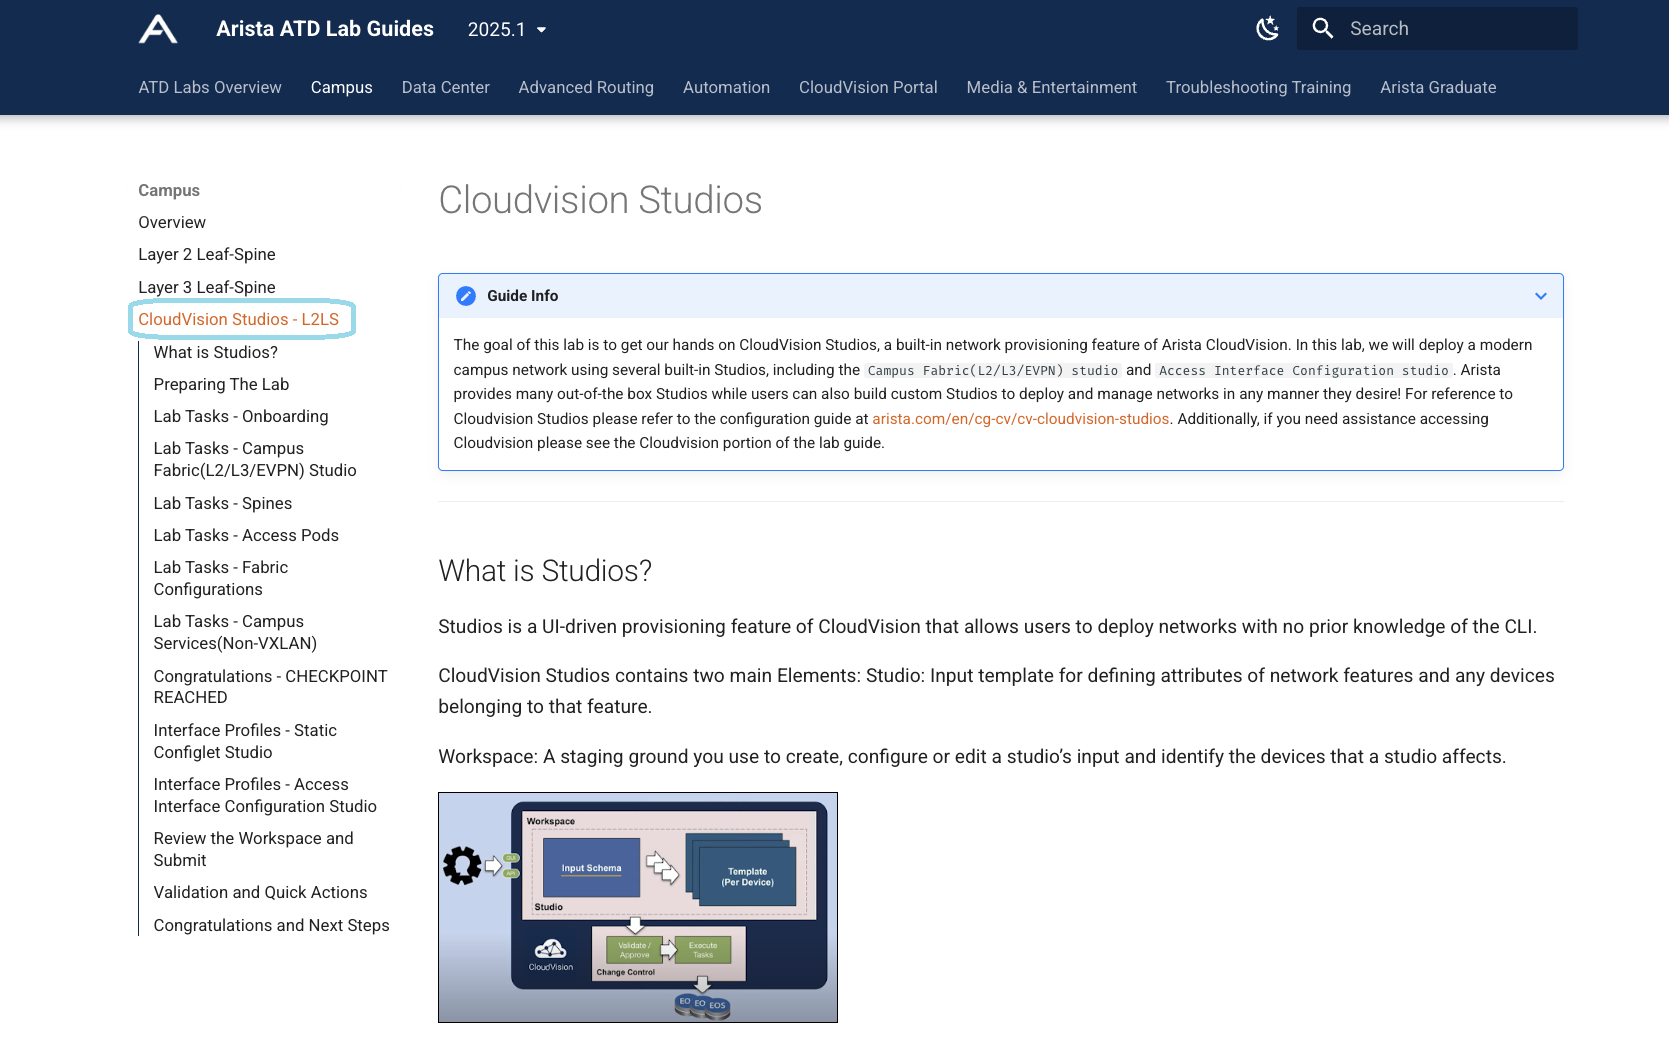
Task: Open Validation and Quick Actions section
Action: [x=260, y=893]
